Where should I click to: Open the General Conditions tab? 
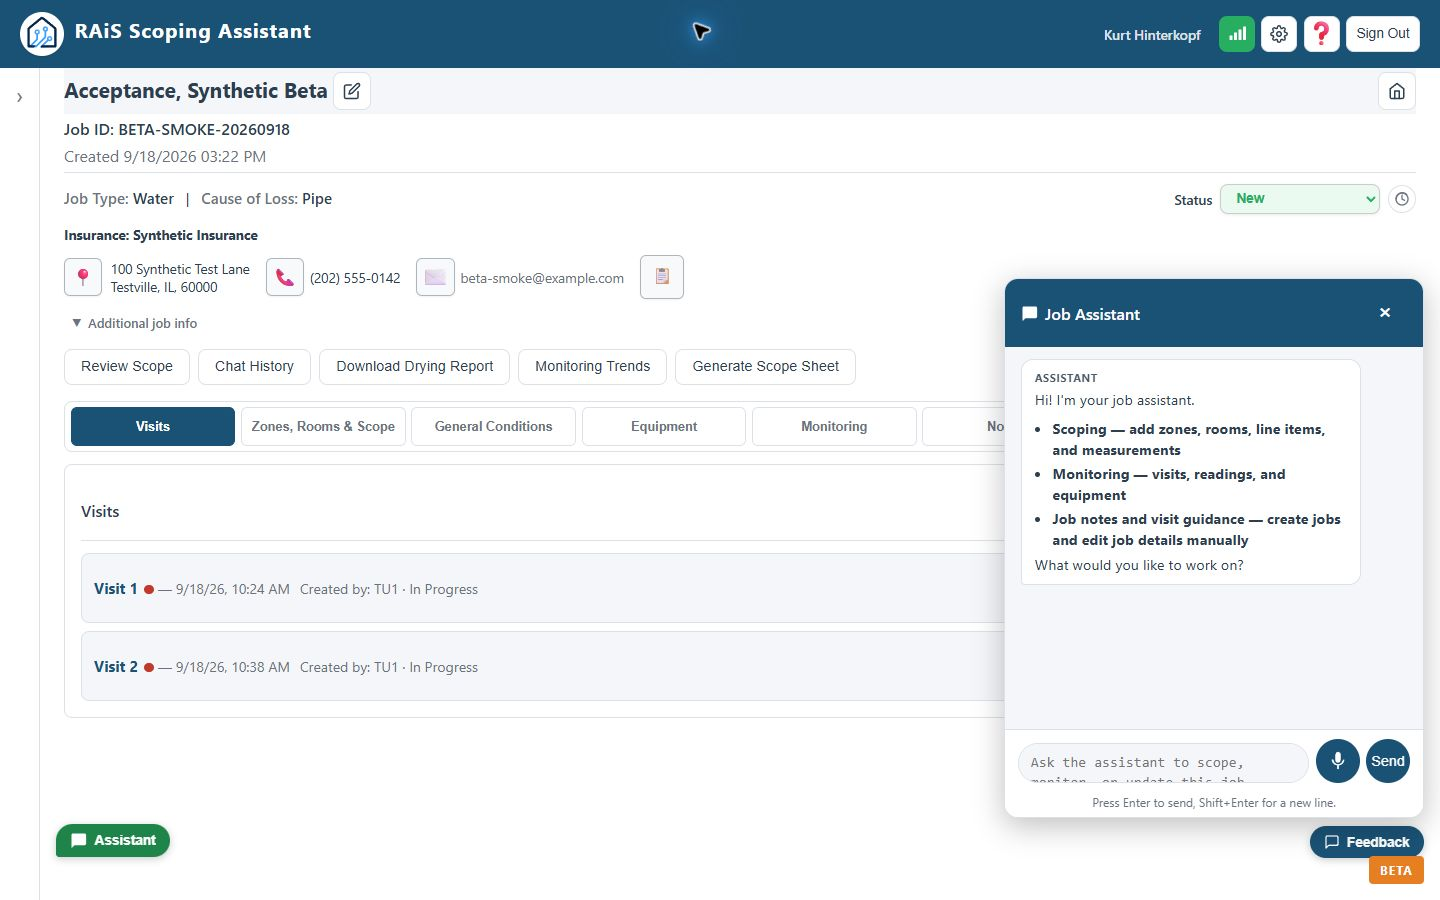(493, 426)
